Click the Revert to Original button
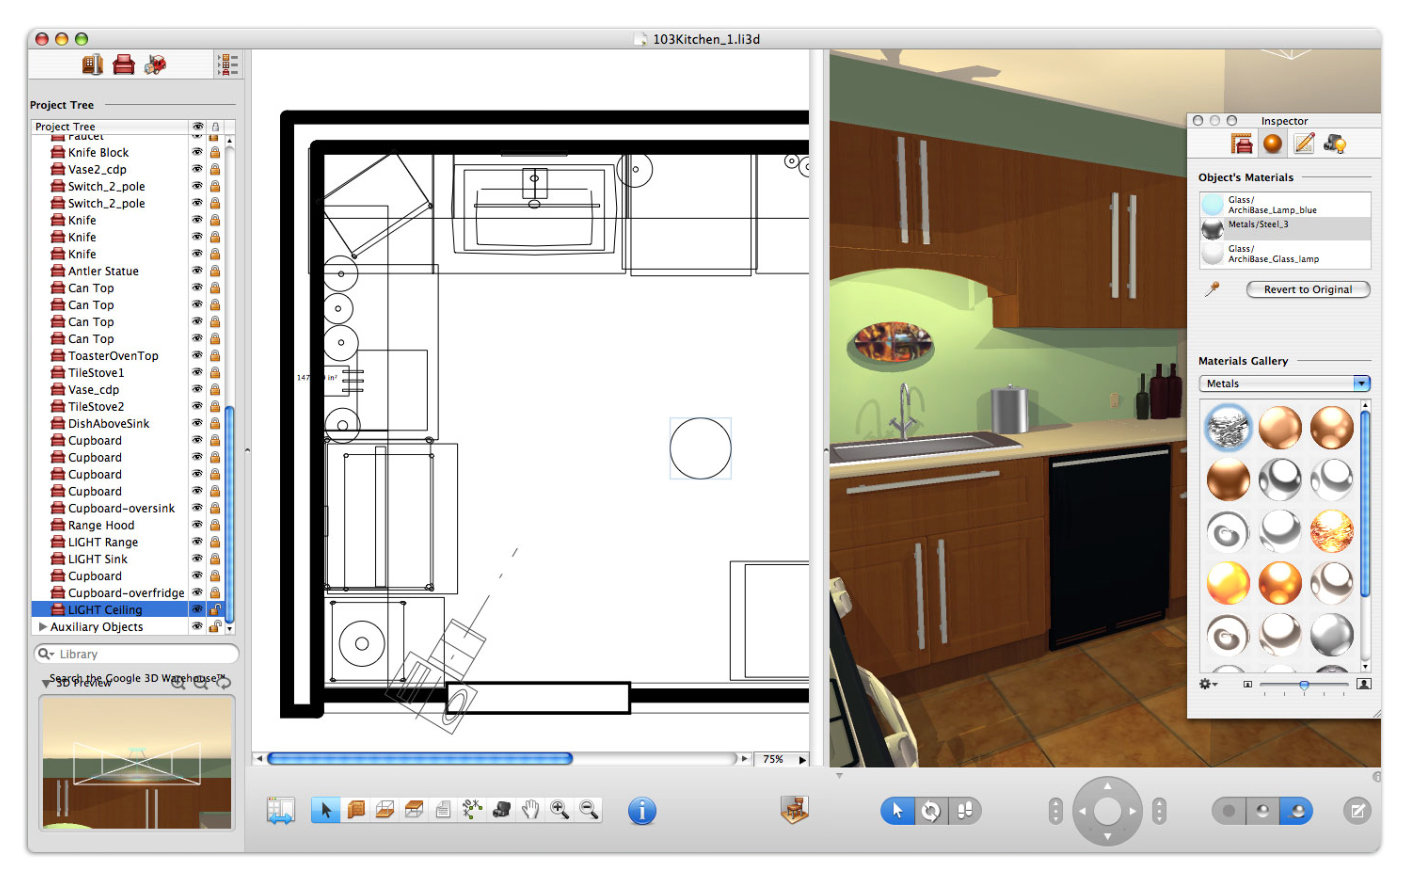Image resolution: width=1405 pixels, height=879 pixels. [x=1307, y=289]
